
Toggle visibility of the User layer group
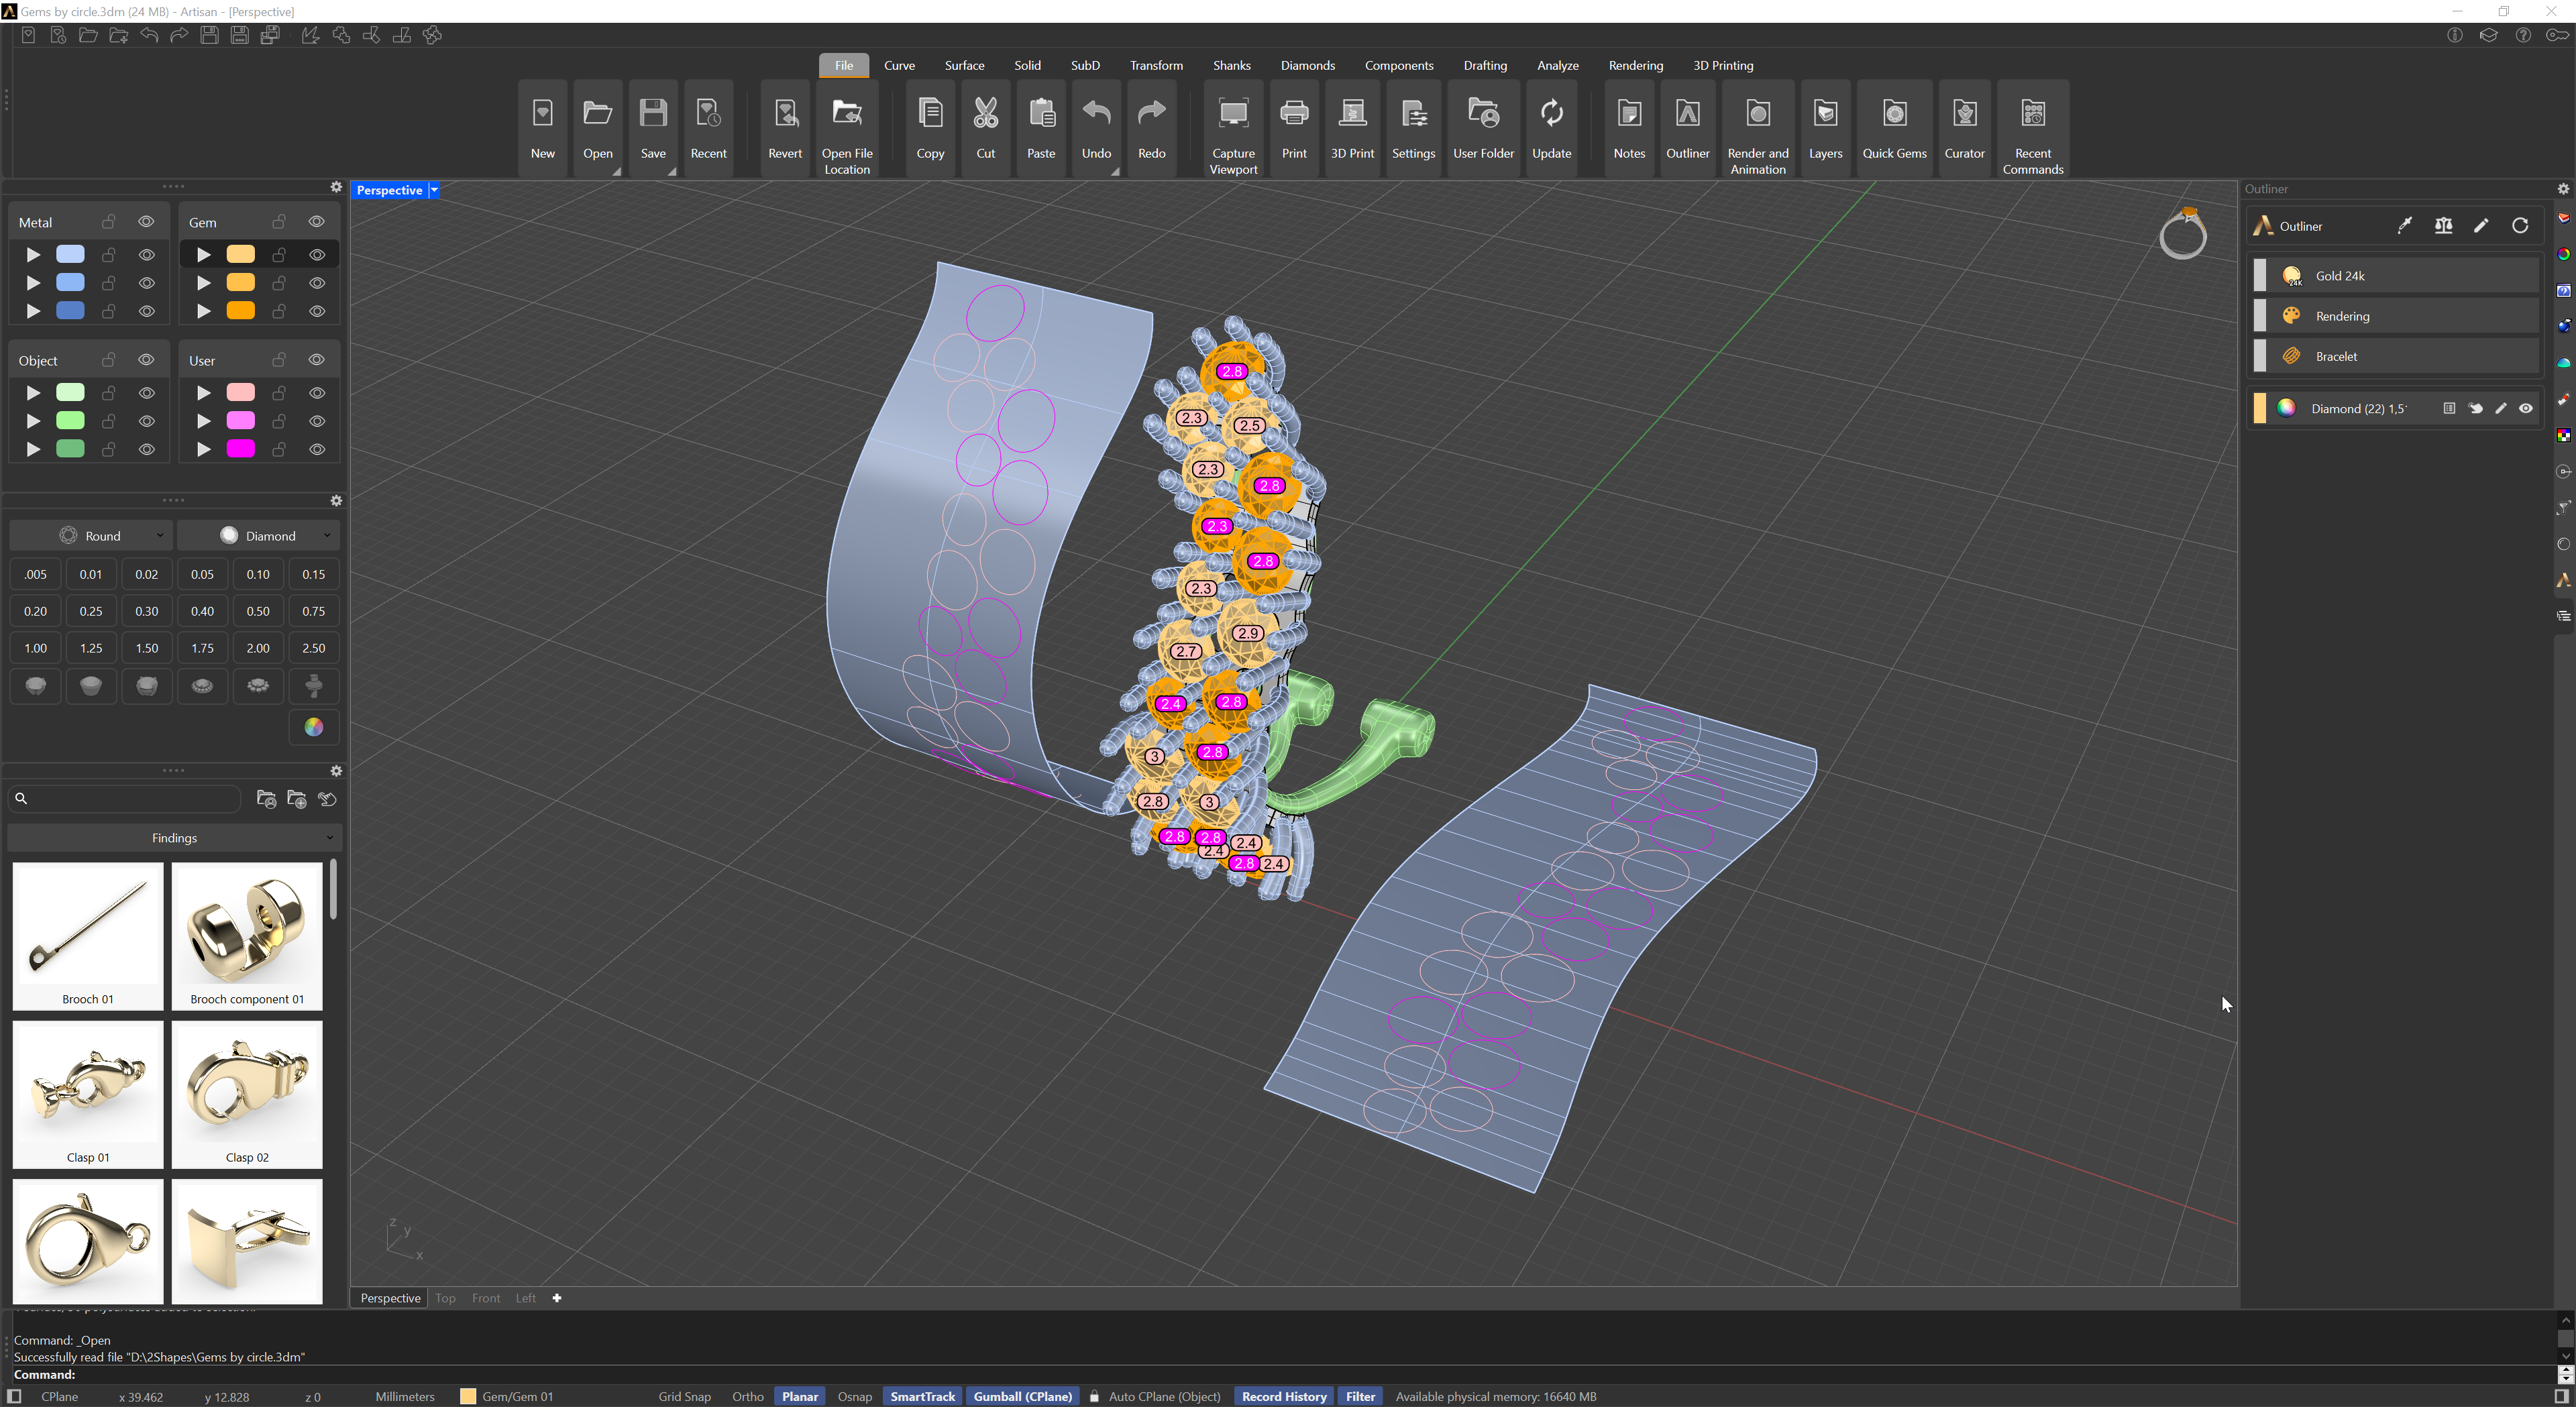coord(317,360)
